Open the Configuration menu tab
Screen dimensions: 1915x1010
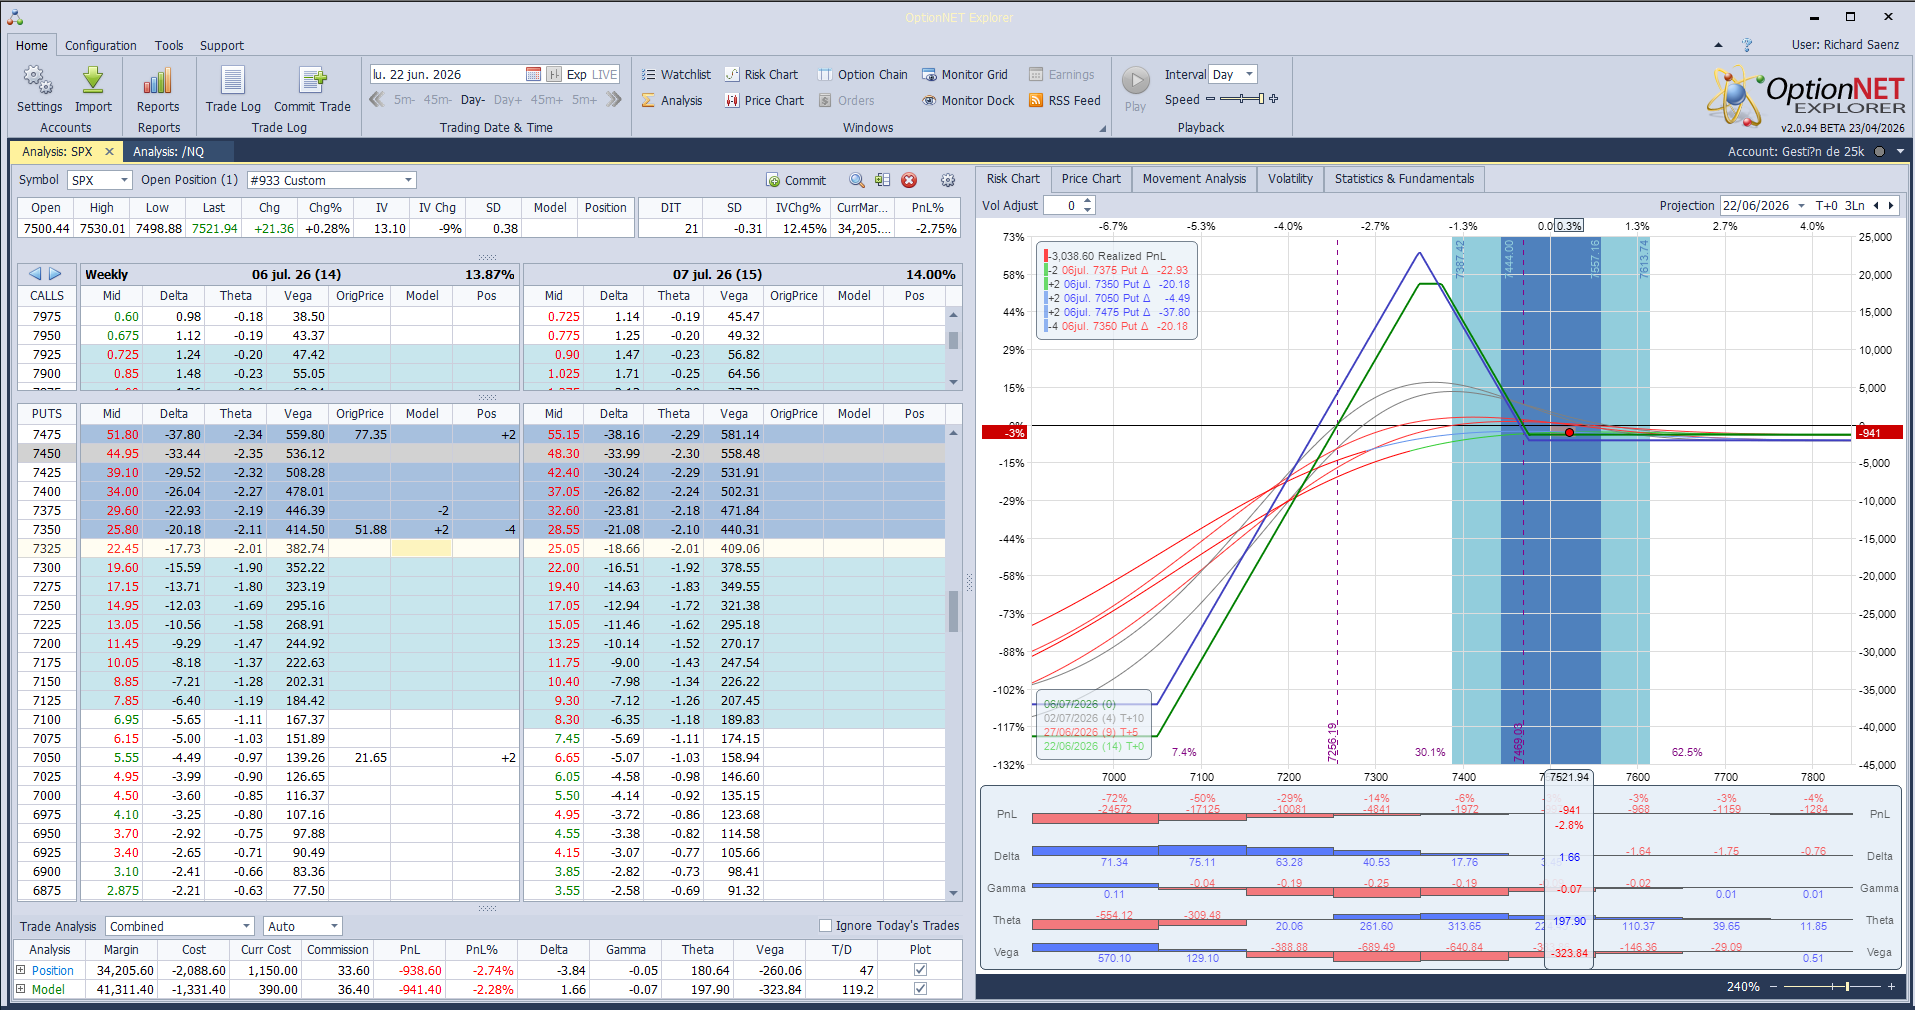coord(101,45)
